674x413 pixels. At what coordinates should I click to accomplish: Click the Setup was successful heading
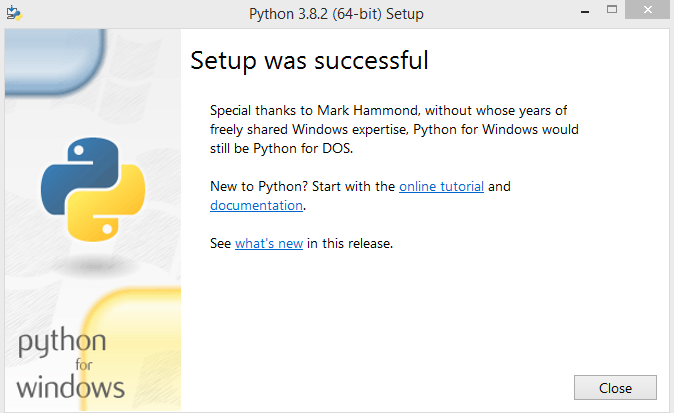point(309,60)
